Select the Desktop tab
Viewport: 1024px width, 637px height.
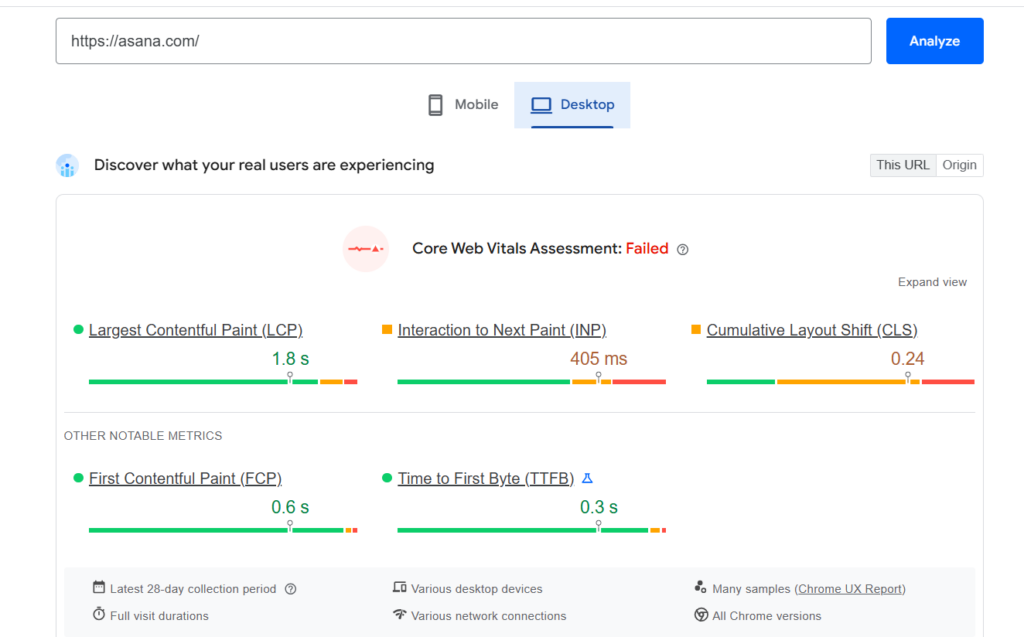click(573, 105)
